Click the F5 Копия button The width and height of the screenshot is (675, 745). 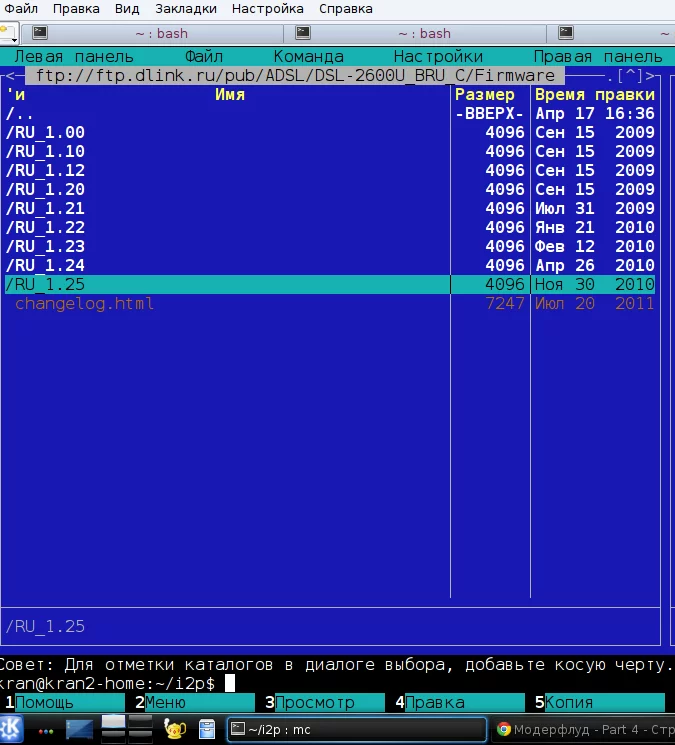pyautogui.click(x=599, y=702)
